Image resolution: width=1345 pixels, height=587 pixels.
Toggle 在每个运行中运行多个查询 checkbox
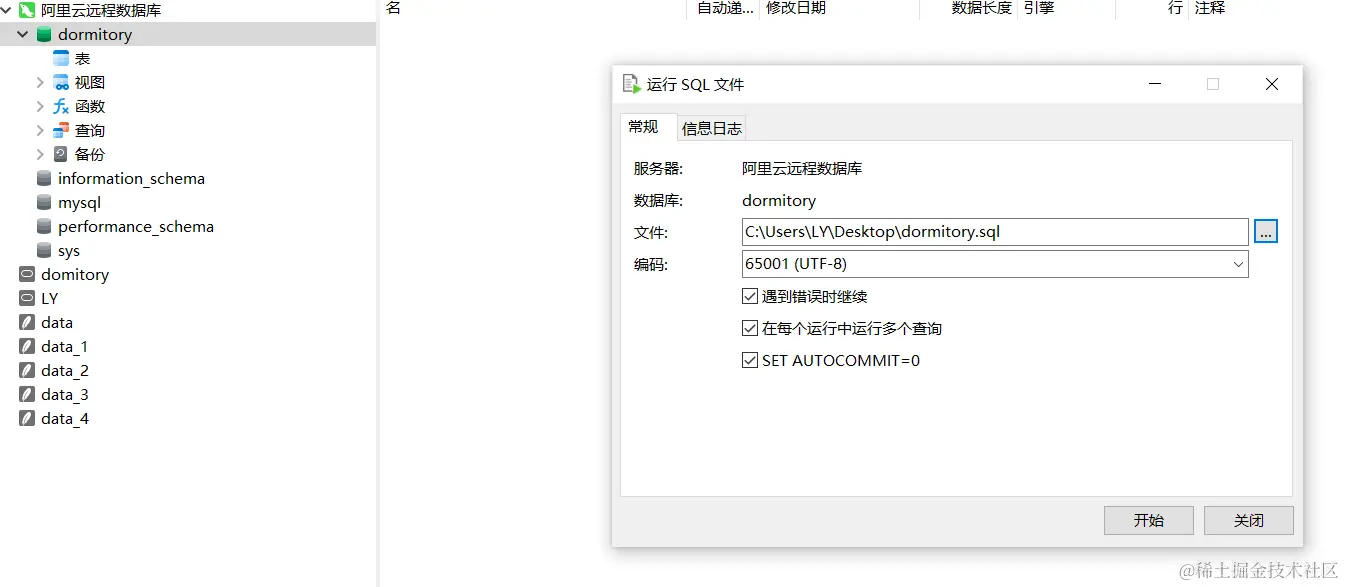pyautogui.click(x=750, y=328)
